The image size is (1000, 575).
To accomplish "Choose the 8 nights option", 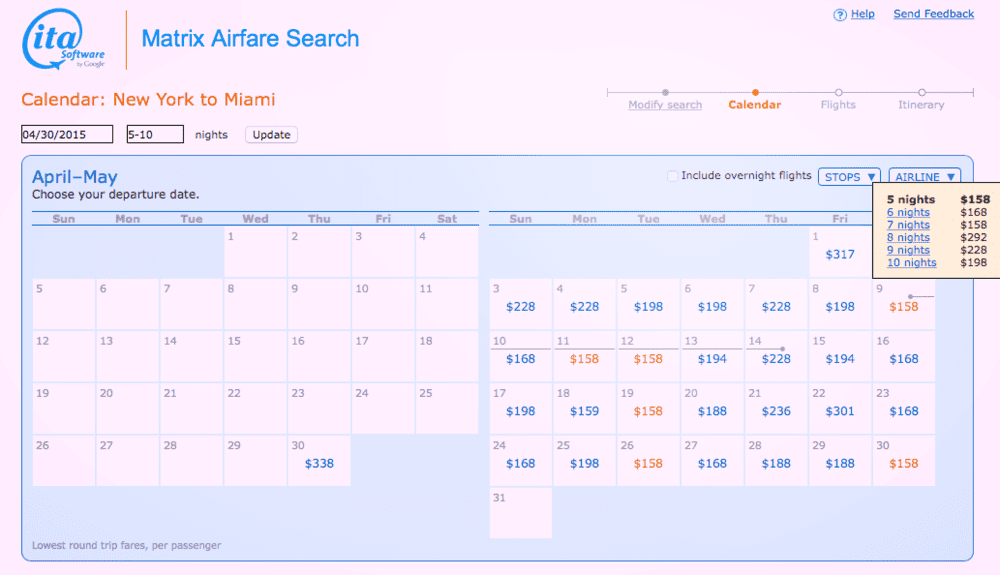I will tap(908, 237).
